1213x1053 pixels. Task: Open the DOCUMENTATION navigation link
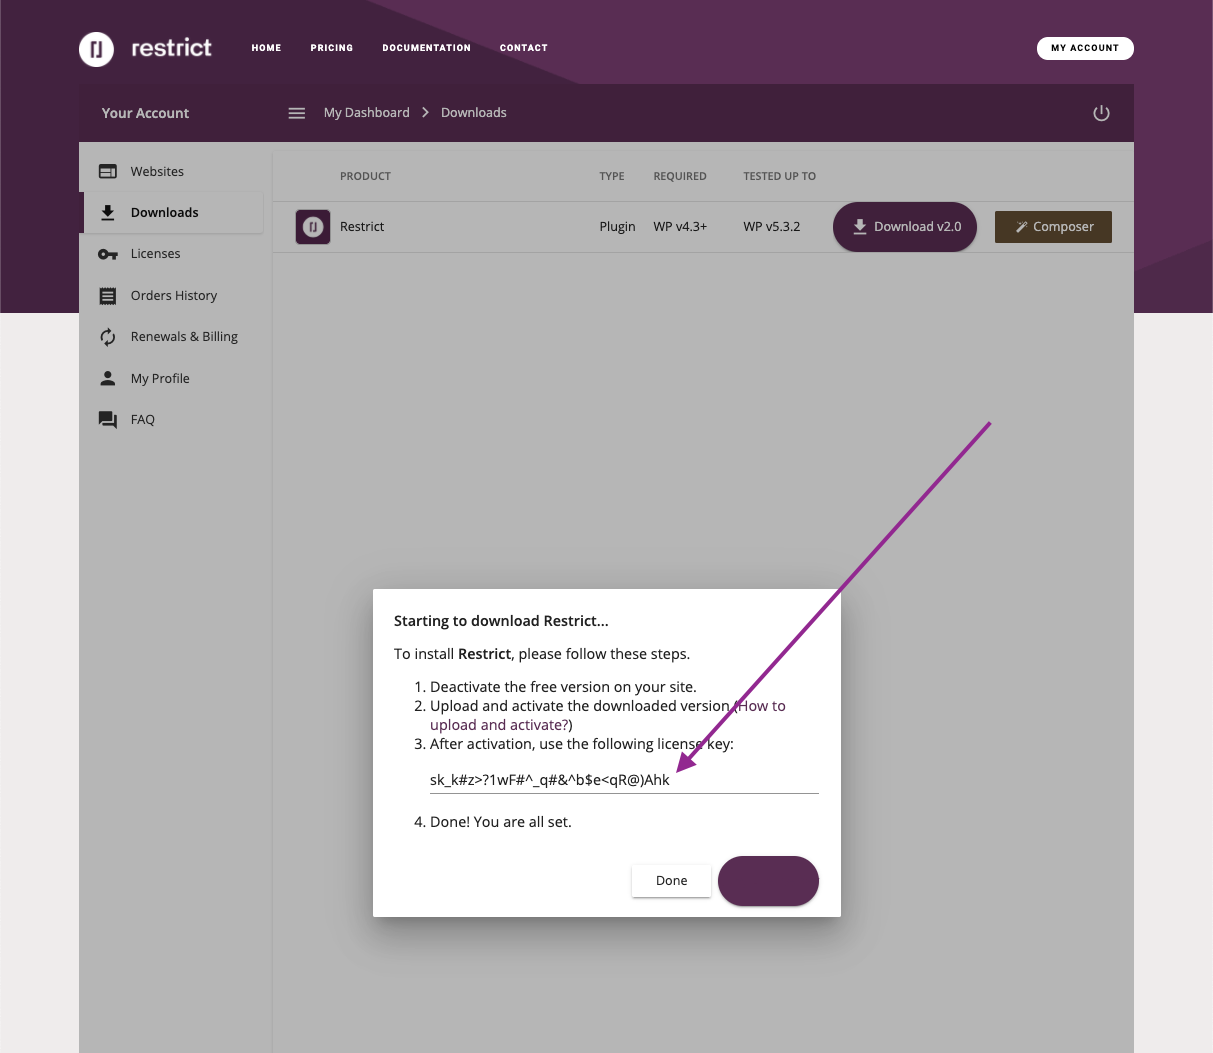click(x=426, y=48)
